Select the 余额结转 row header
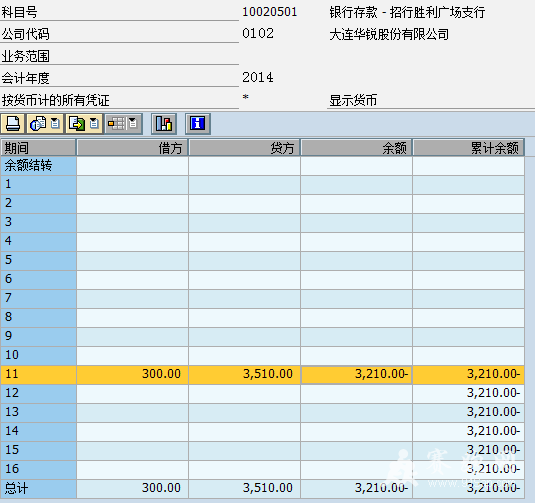 (x=38, y=166)
